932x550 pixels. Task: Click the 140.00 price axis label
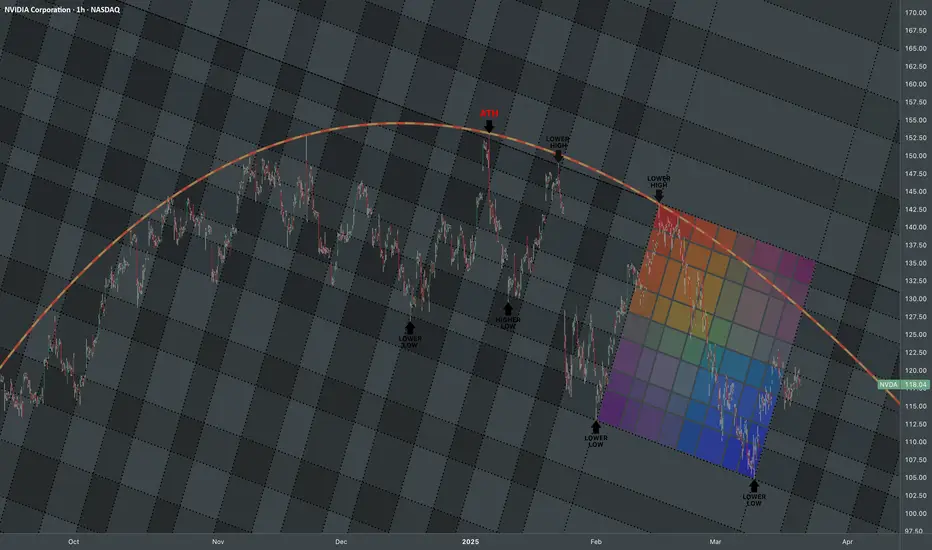pos(916,227)
